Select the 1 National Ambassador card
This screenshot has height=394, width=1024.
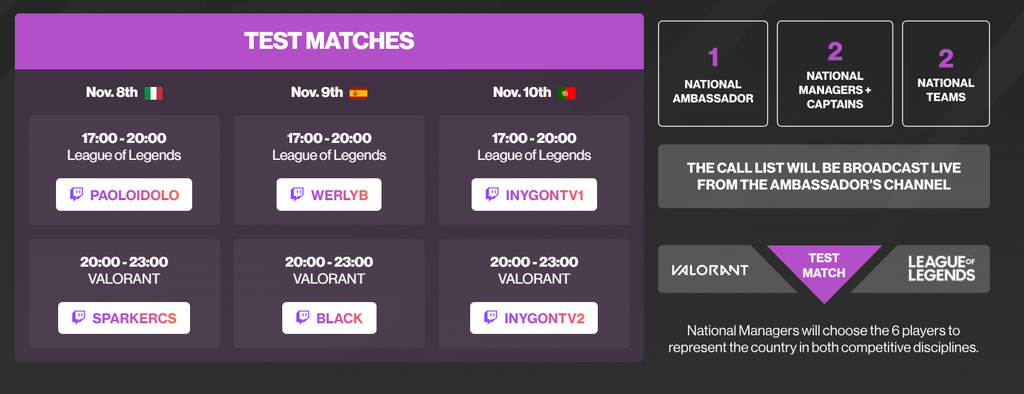point(713,73)
